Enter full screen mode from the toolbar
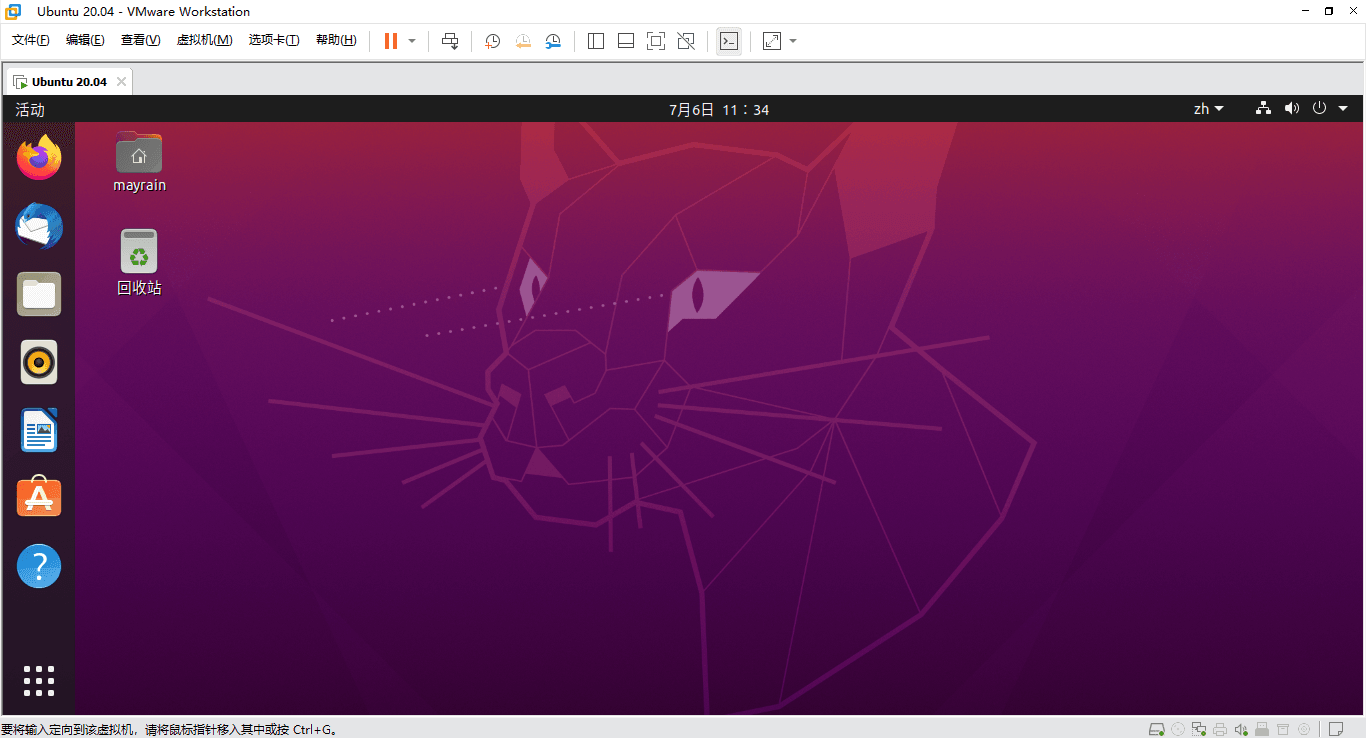Image resolution: width=1366 pixels, height=738 pixels. tap(656, 41)
